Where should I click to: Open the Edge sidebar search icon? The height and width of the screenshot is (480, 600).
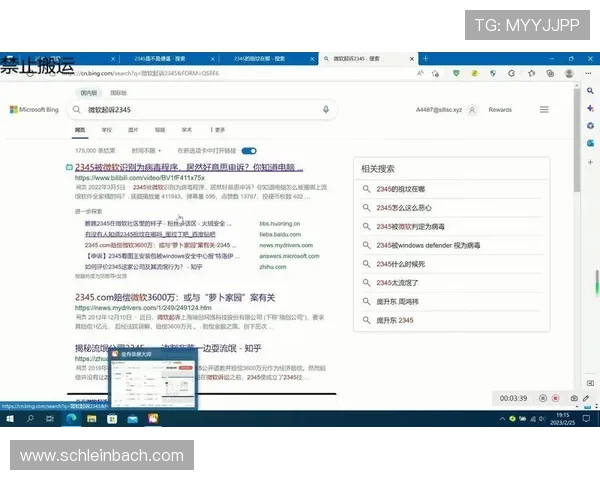coord(590,91)
